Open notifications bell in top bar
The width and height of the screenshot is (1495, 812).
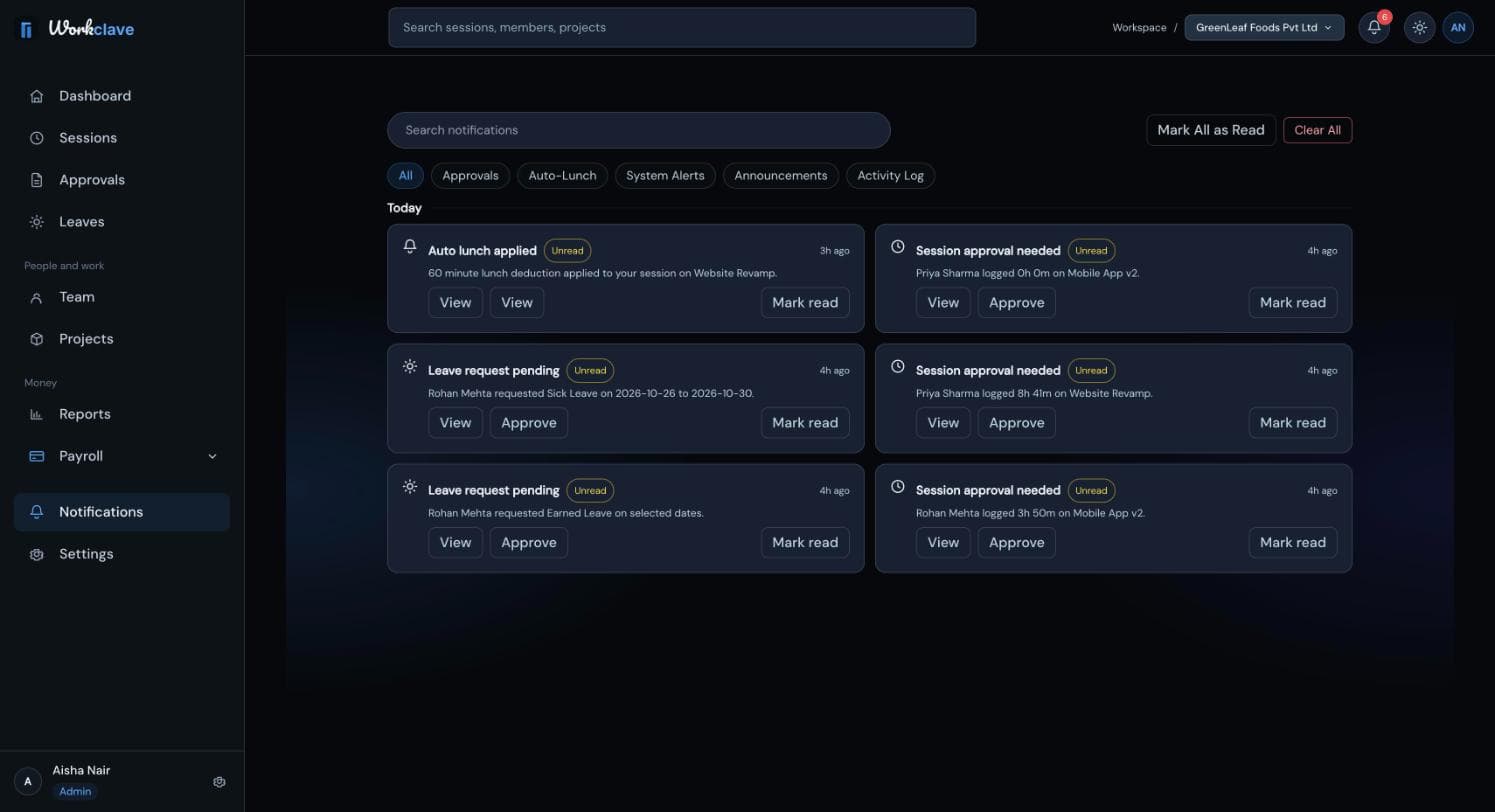1374,28
